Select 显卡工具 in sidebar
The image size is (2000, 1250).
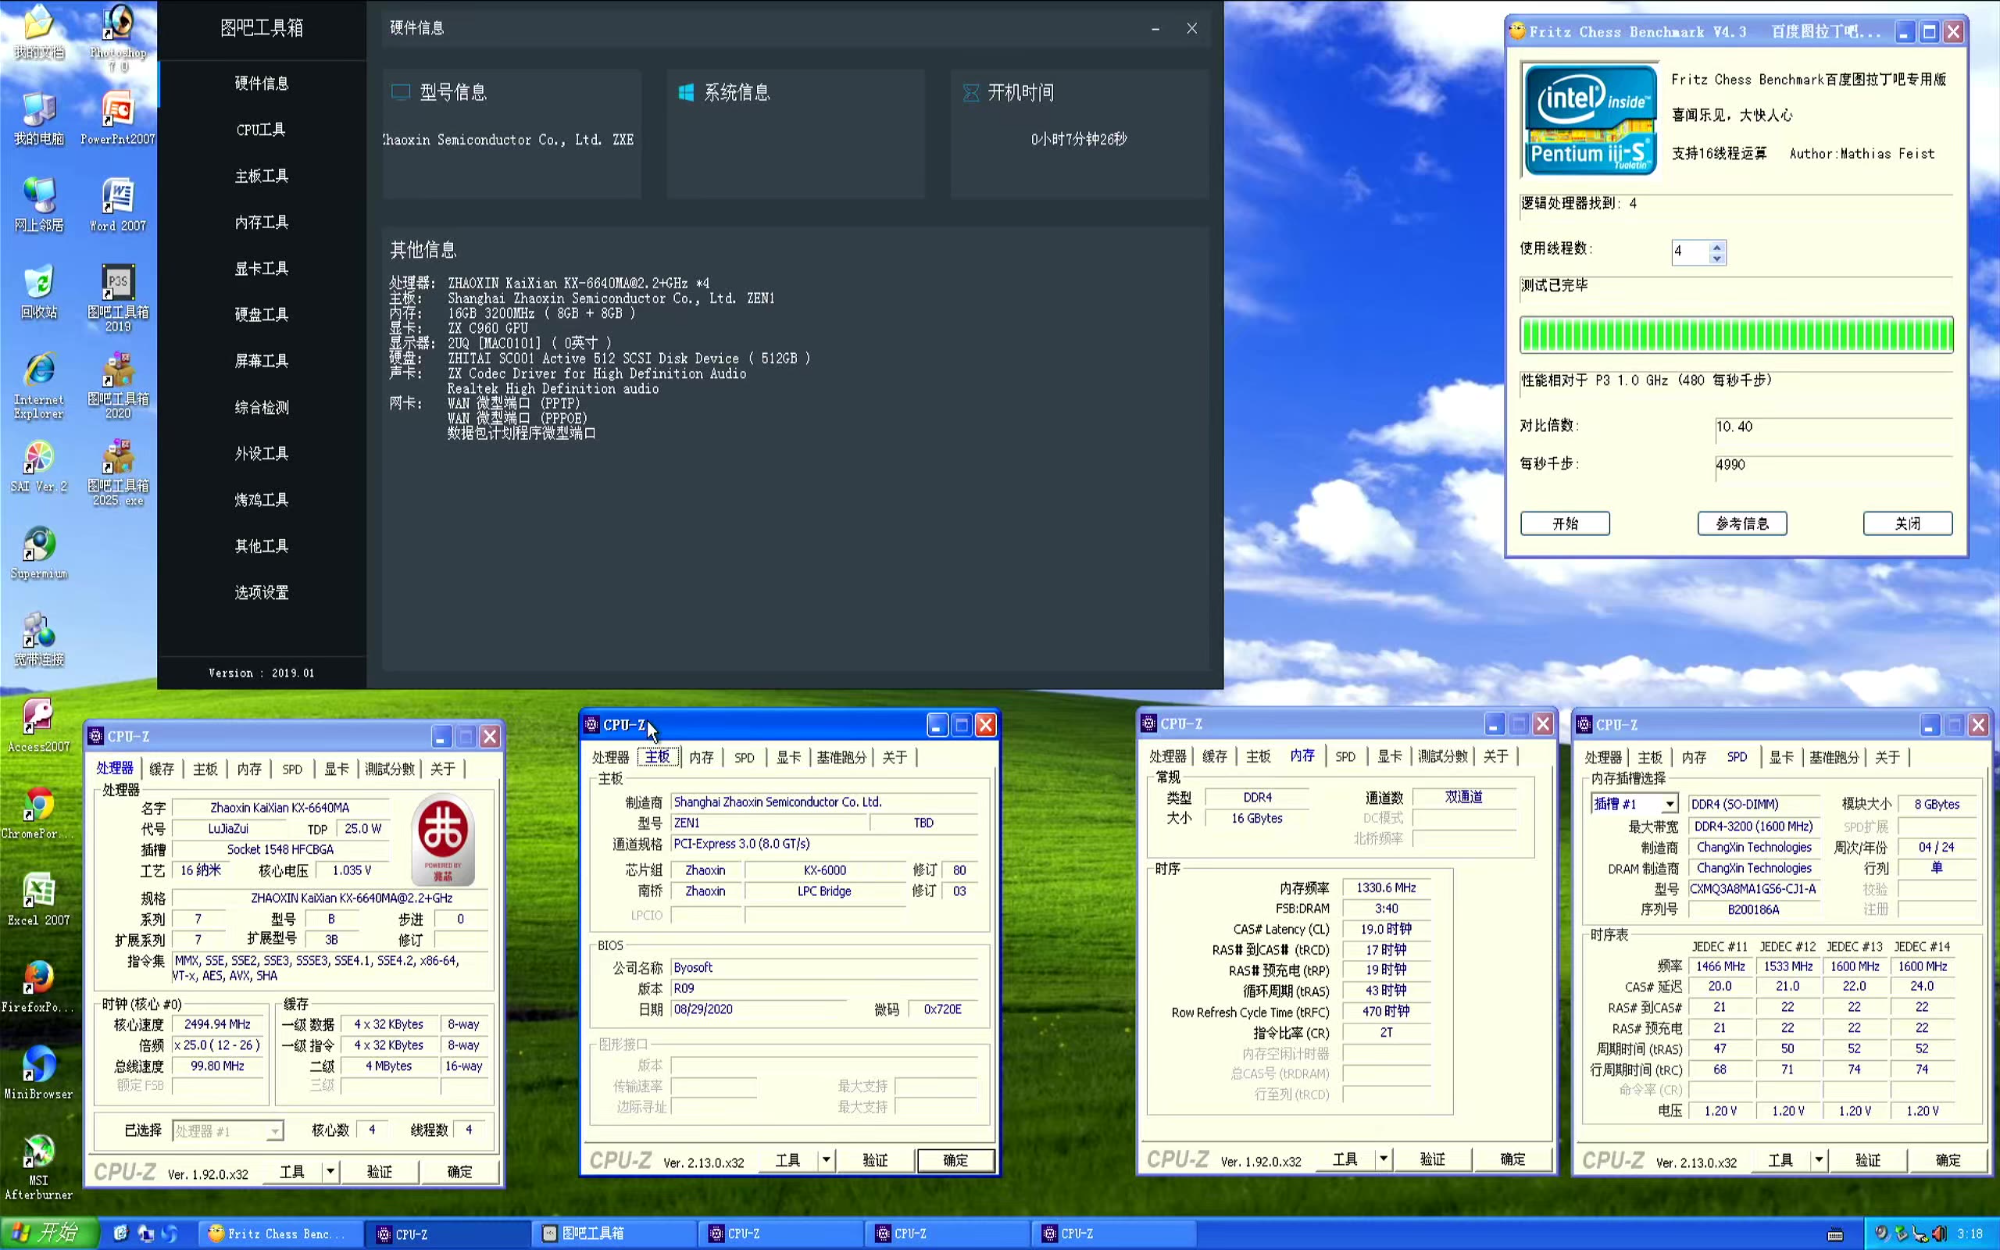[261, 268]
